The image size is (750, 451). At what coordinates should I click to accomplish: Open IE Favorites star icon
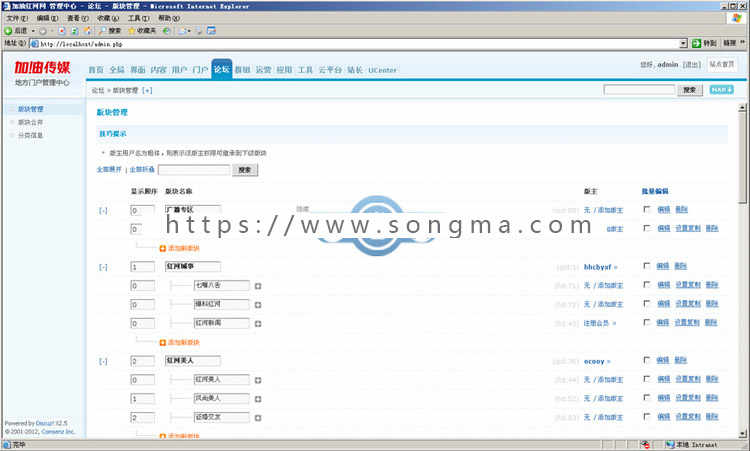pyautogui.click(x=132, y=31)
